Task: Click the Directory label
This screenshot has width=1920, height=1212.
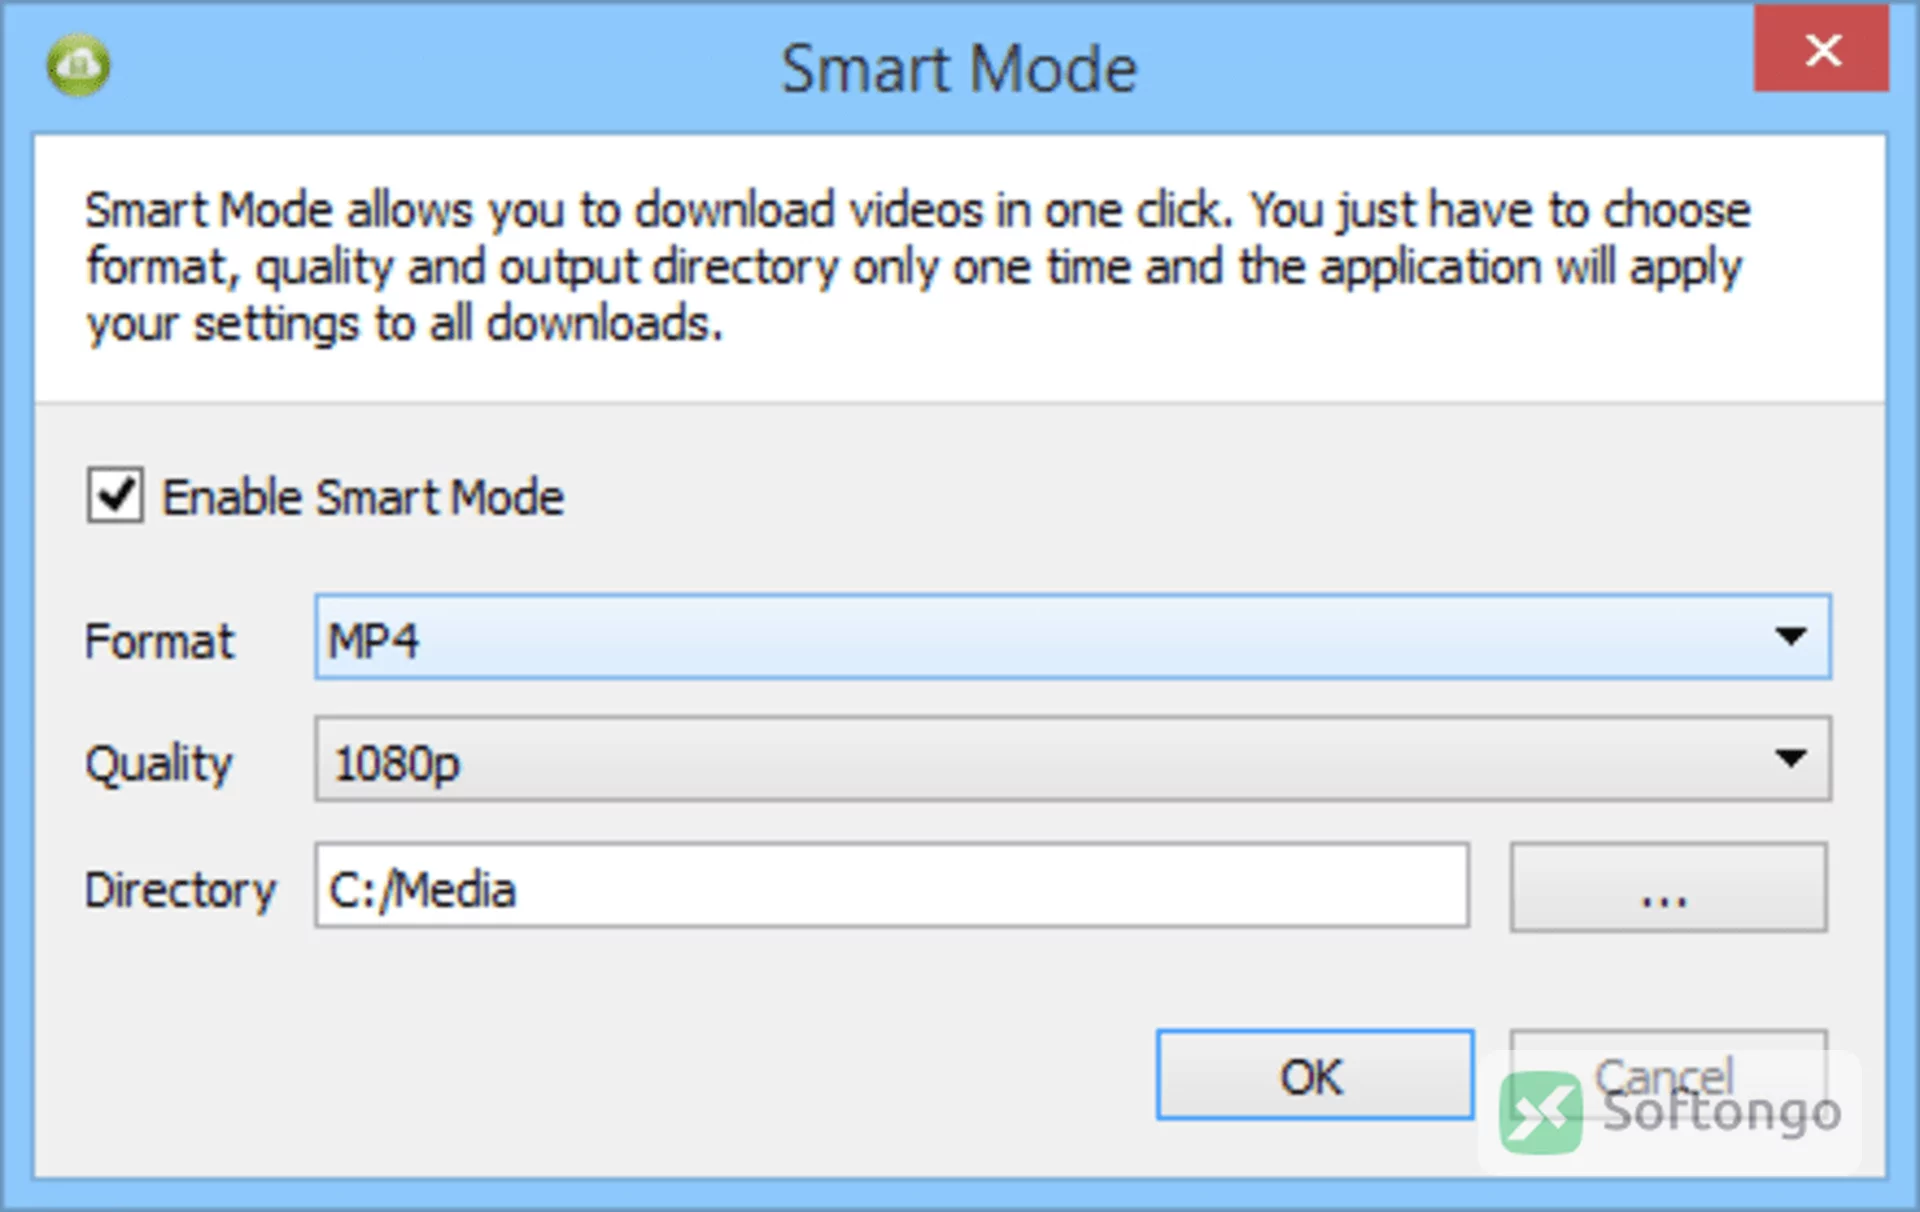Action: click(x=180, y=890)
